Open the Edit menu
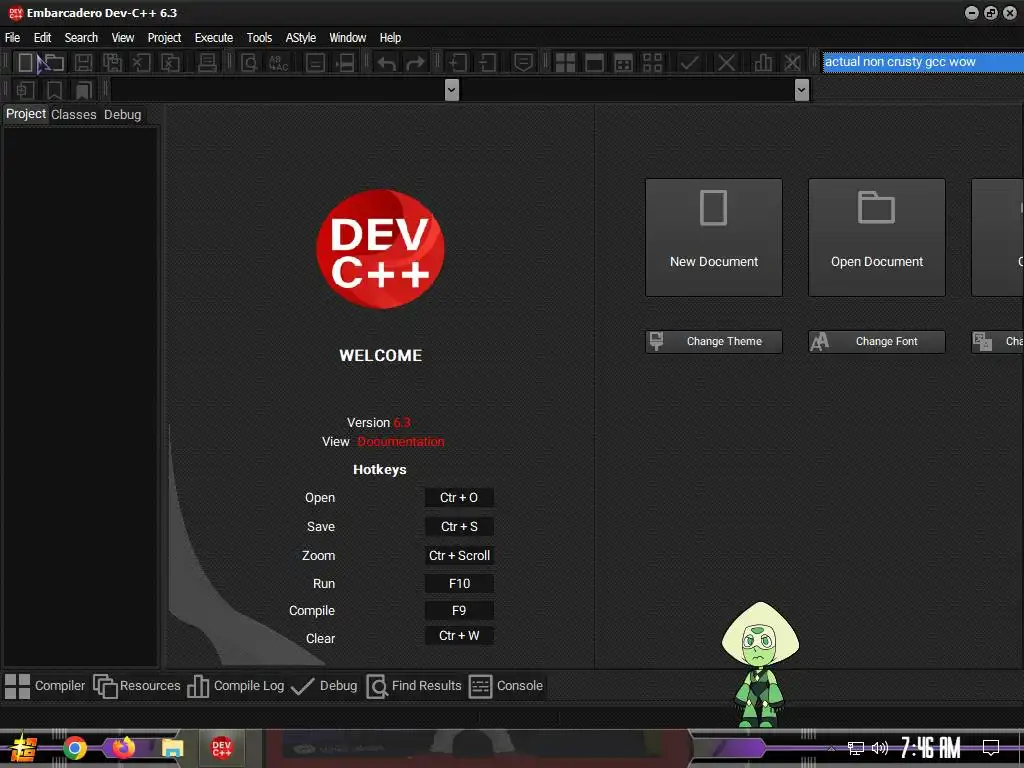1024x768 pixels. click(42, 38)
